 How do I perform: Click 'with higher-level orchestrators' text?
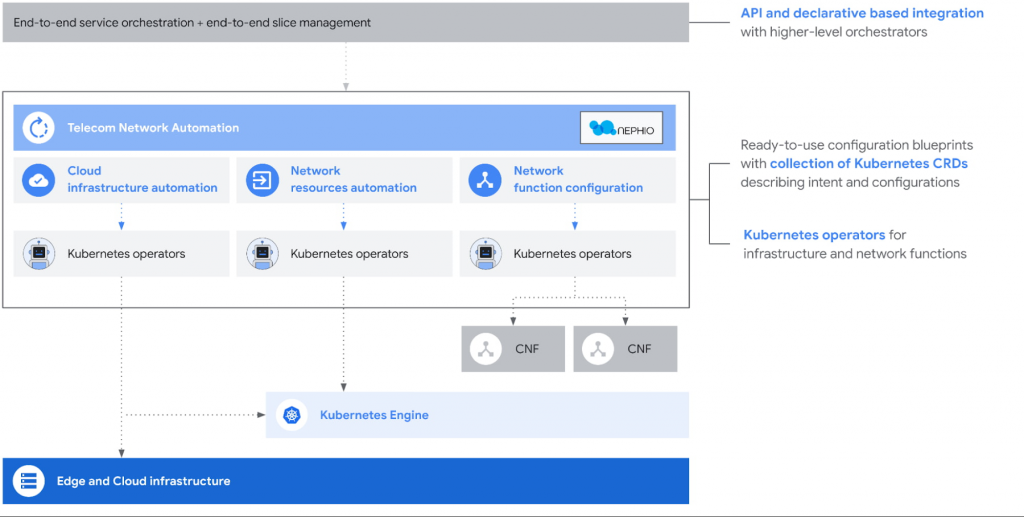834,32
